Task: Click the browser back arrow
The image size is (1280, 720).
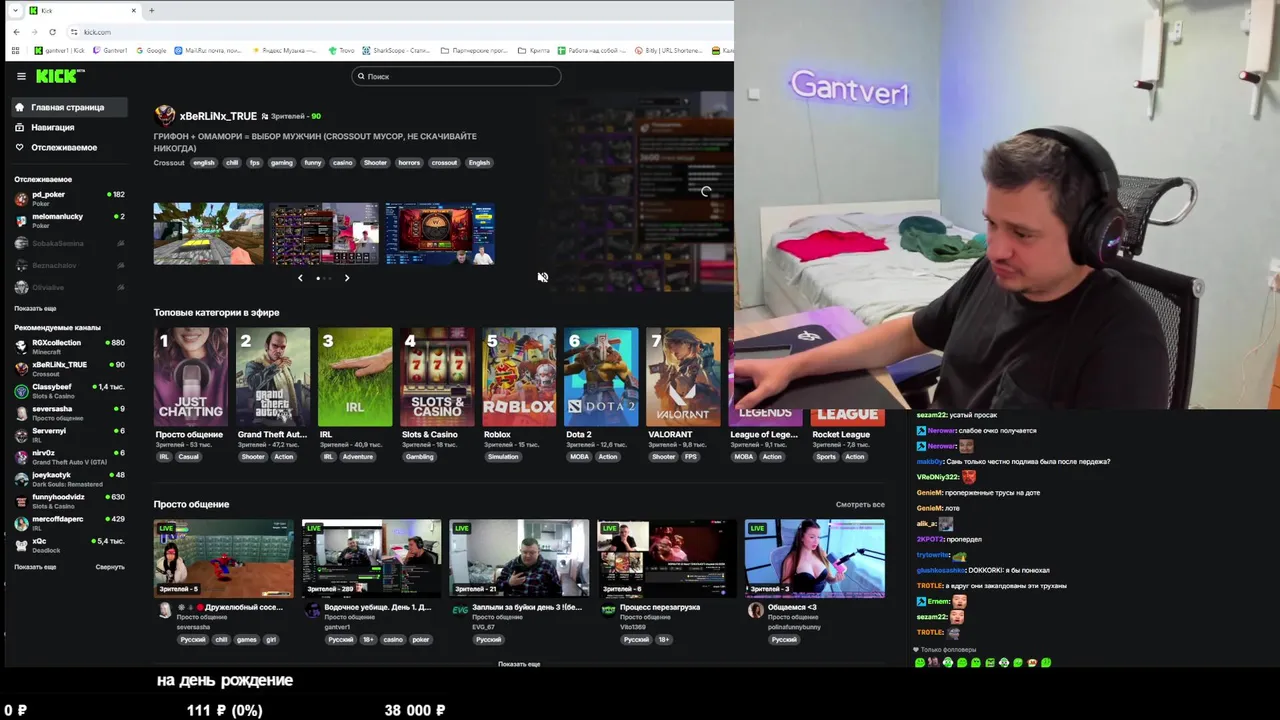Action: (16, 32)
